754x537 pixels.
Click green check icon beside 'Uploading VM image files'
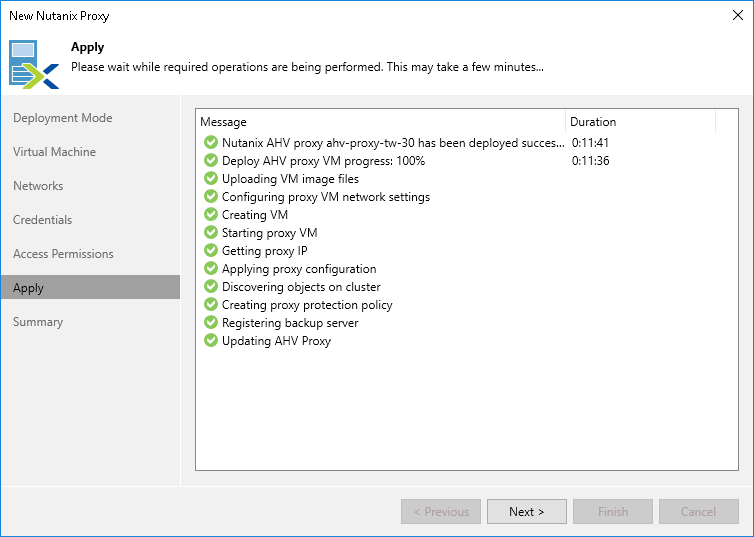click(211, 178)
